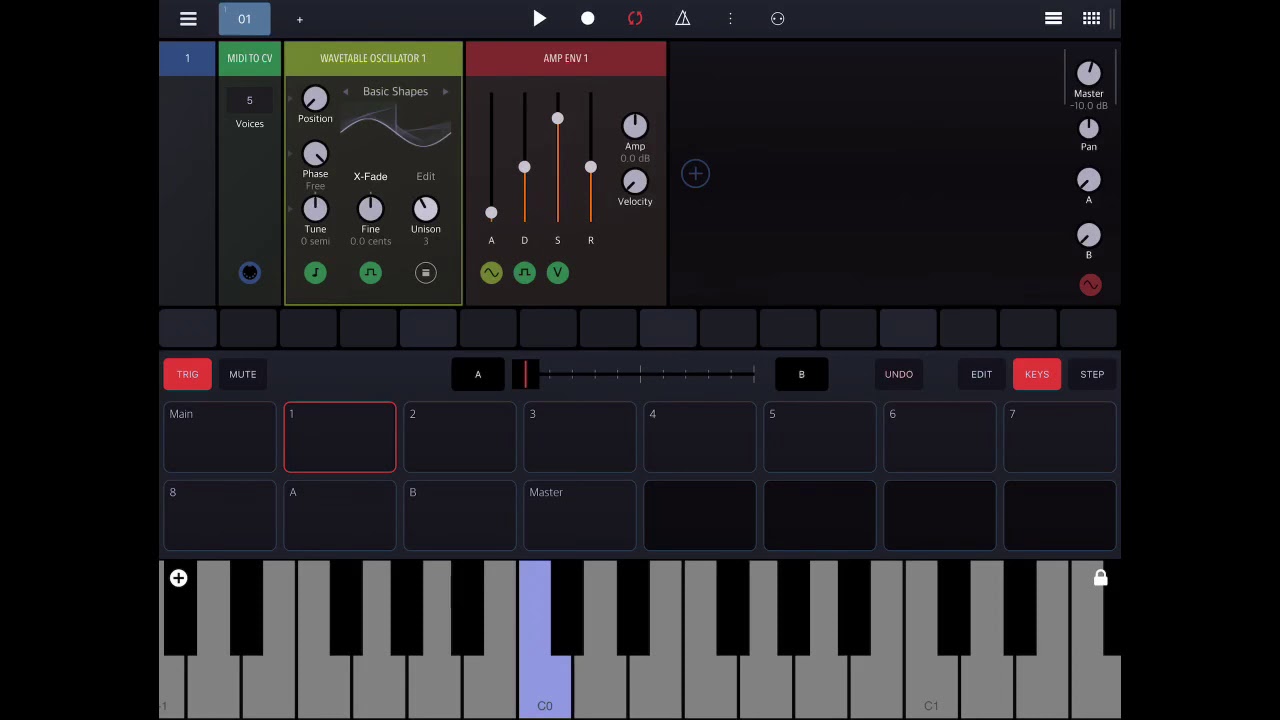Select previous wavetable with left arrow
Viewport: 1280px width, 720px height.
click(x=346, y=92)
